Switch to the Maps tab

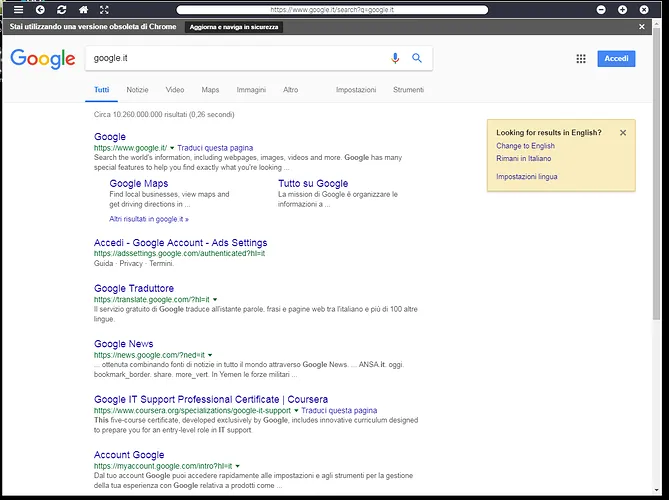tap(210, 90)
